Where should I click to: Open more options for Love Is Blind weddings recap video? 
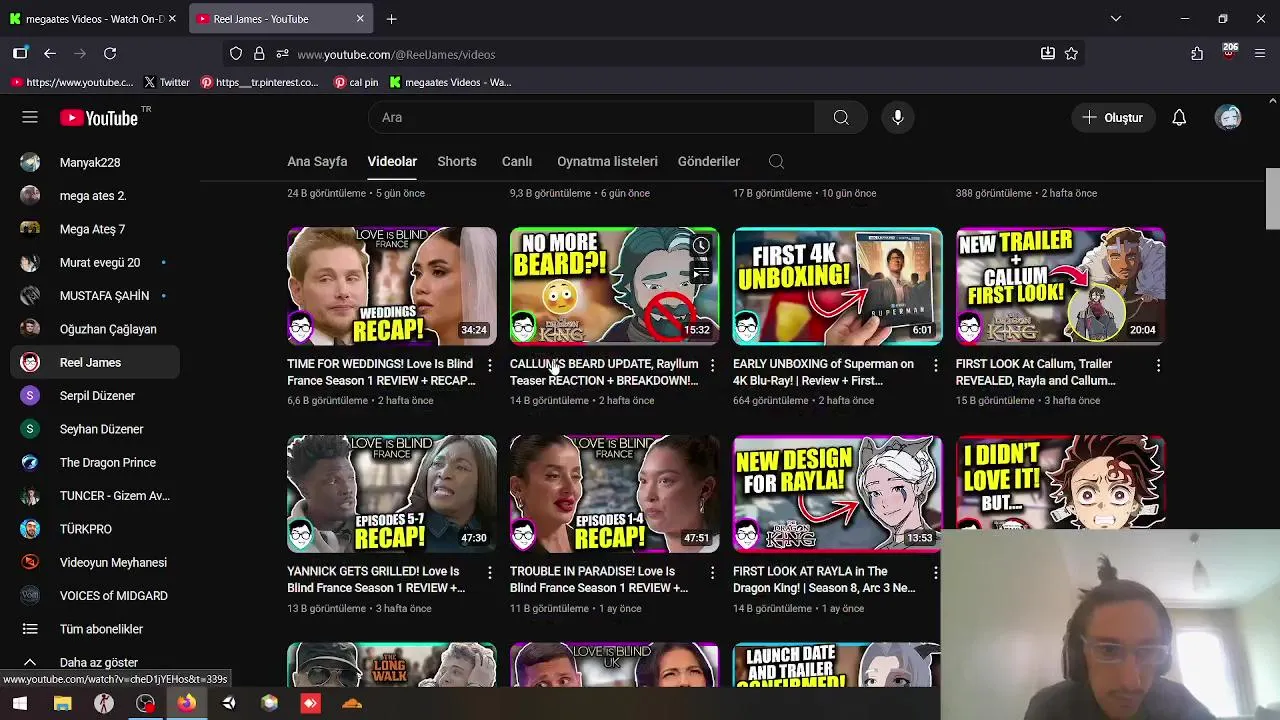[x=489, y=366]
